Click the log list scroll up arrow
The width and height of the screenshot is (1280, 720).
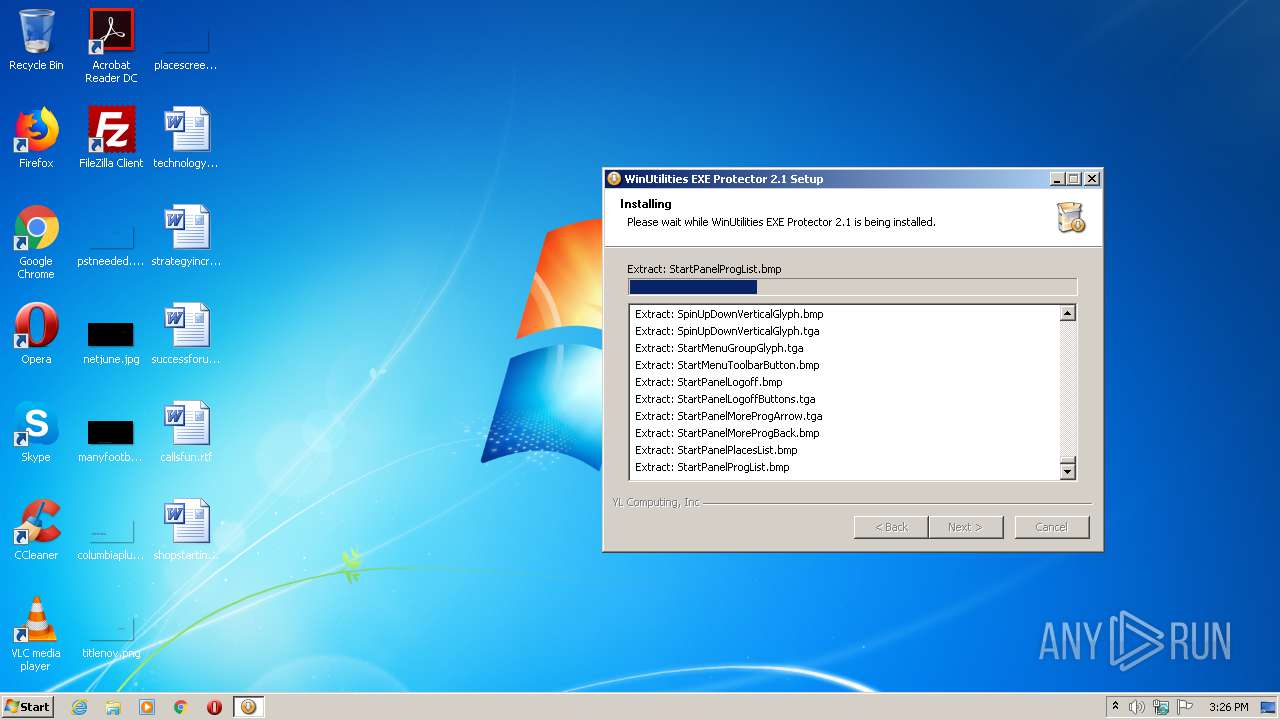[1068, 313]
